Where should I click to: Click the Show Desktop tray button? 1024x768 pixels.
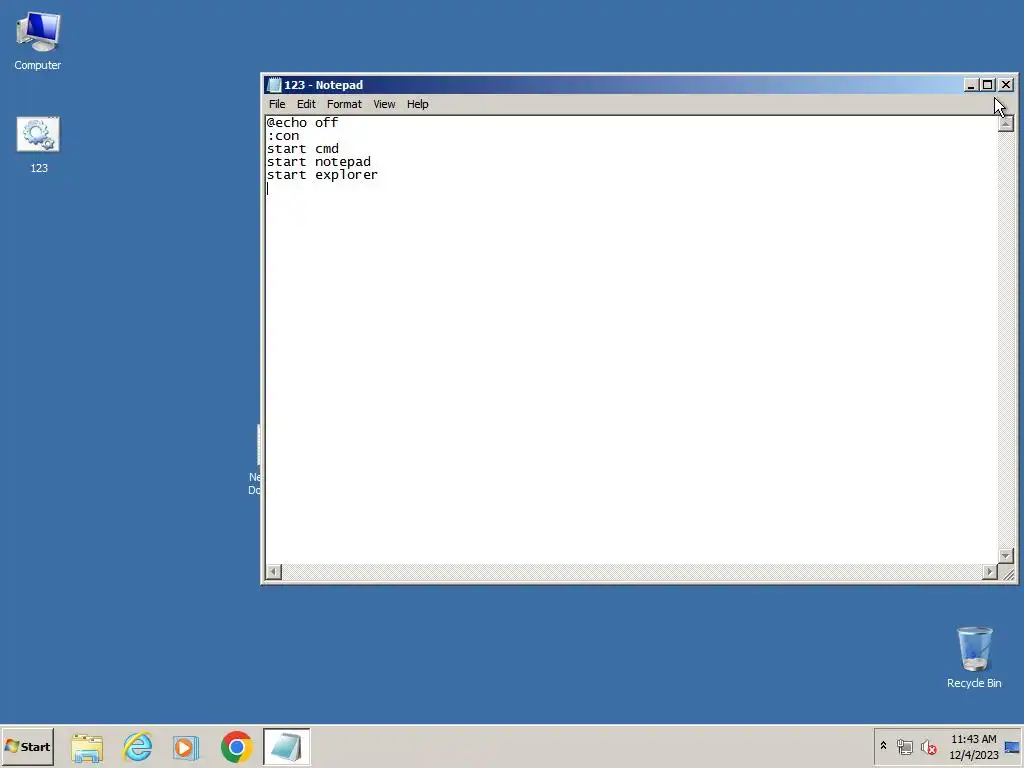pyautogui.click(x=1013, y=746)
